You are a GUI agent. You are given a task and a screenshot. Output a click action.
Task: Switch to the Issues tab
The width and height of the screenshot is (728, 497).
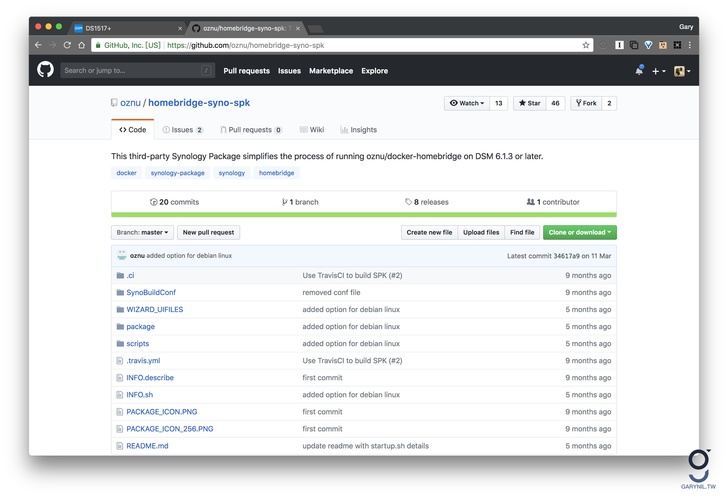(182, 130)
